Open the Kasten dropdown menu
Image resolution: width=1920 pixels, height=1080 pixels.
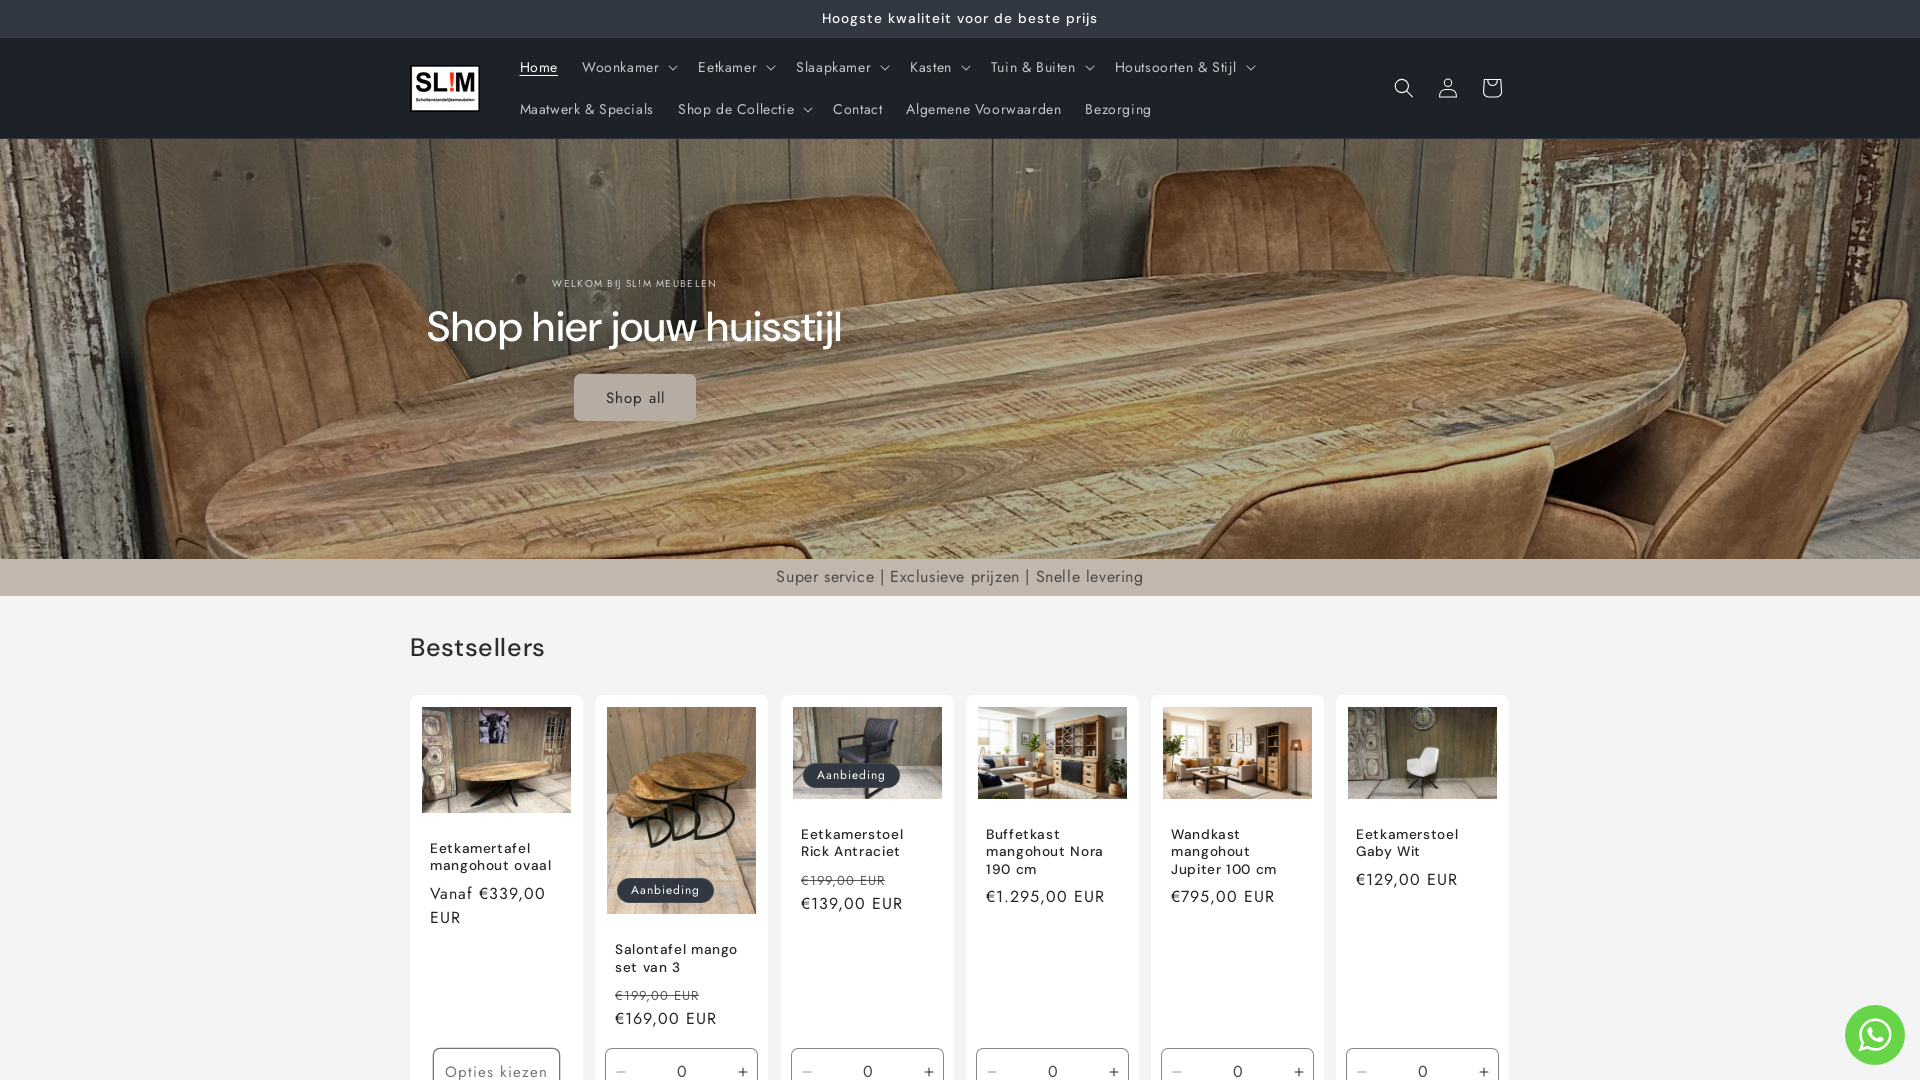point(939,67)
